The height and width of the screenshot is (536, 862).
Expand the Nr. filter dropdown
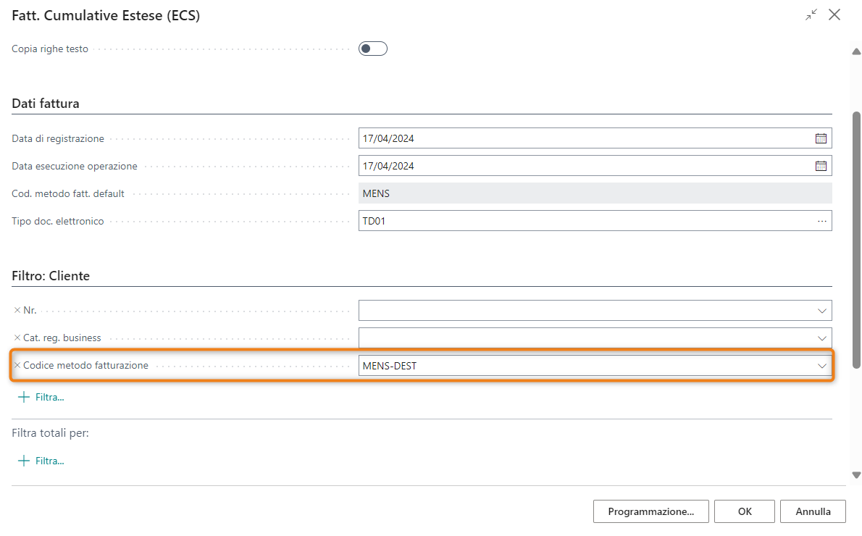(822, 311)
